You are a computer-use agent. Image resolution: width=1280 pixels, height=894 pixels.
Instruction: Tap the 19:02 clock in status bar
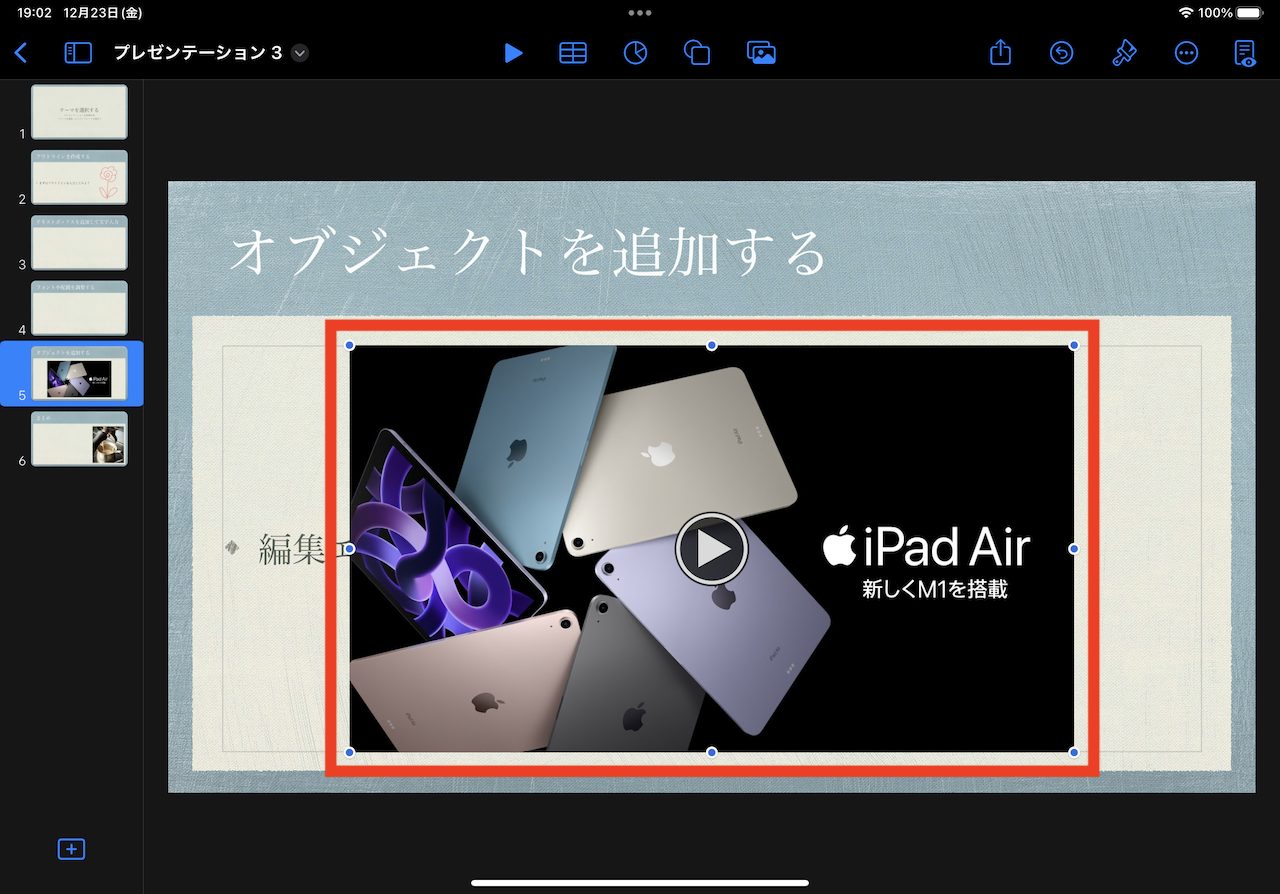click(34, 13)
